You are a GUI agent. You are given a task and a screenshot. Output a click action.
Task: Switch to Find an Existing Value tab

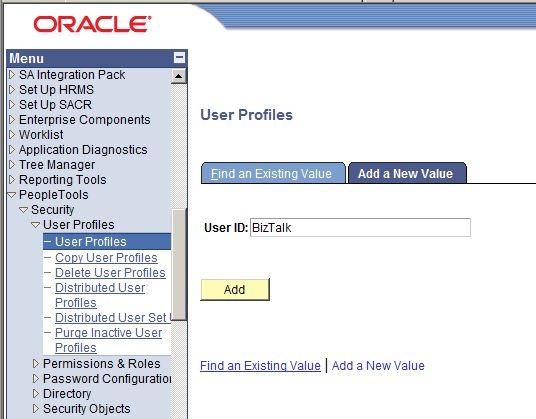pyautogui.click(x=273, y=173)
